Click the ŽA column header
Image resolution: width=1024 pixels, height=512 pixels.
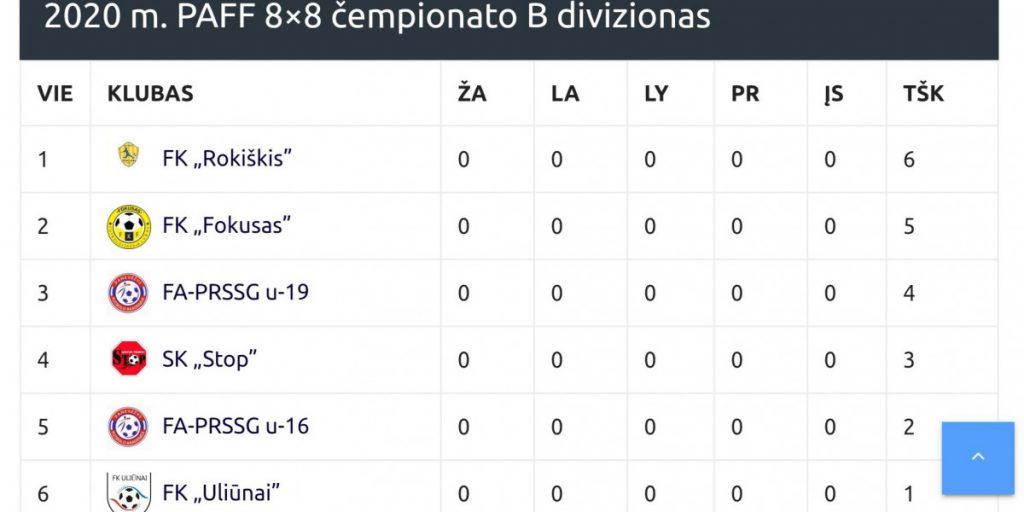coord(472,94)
